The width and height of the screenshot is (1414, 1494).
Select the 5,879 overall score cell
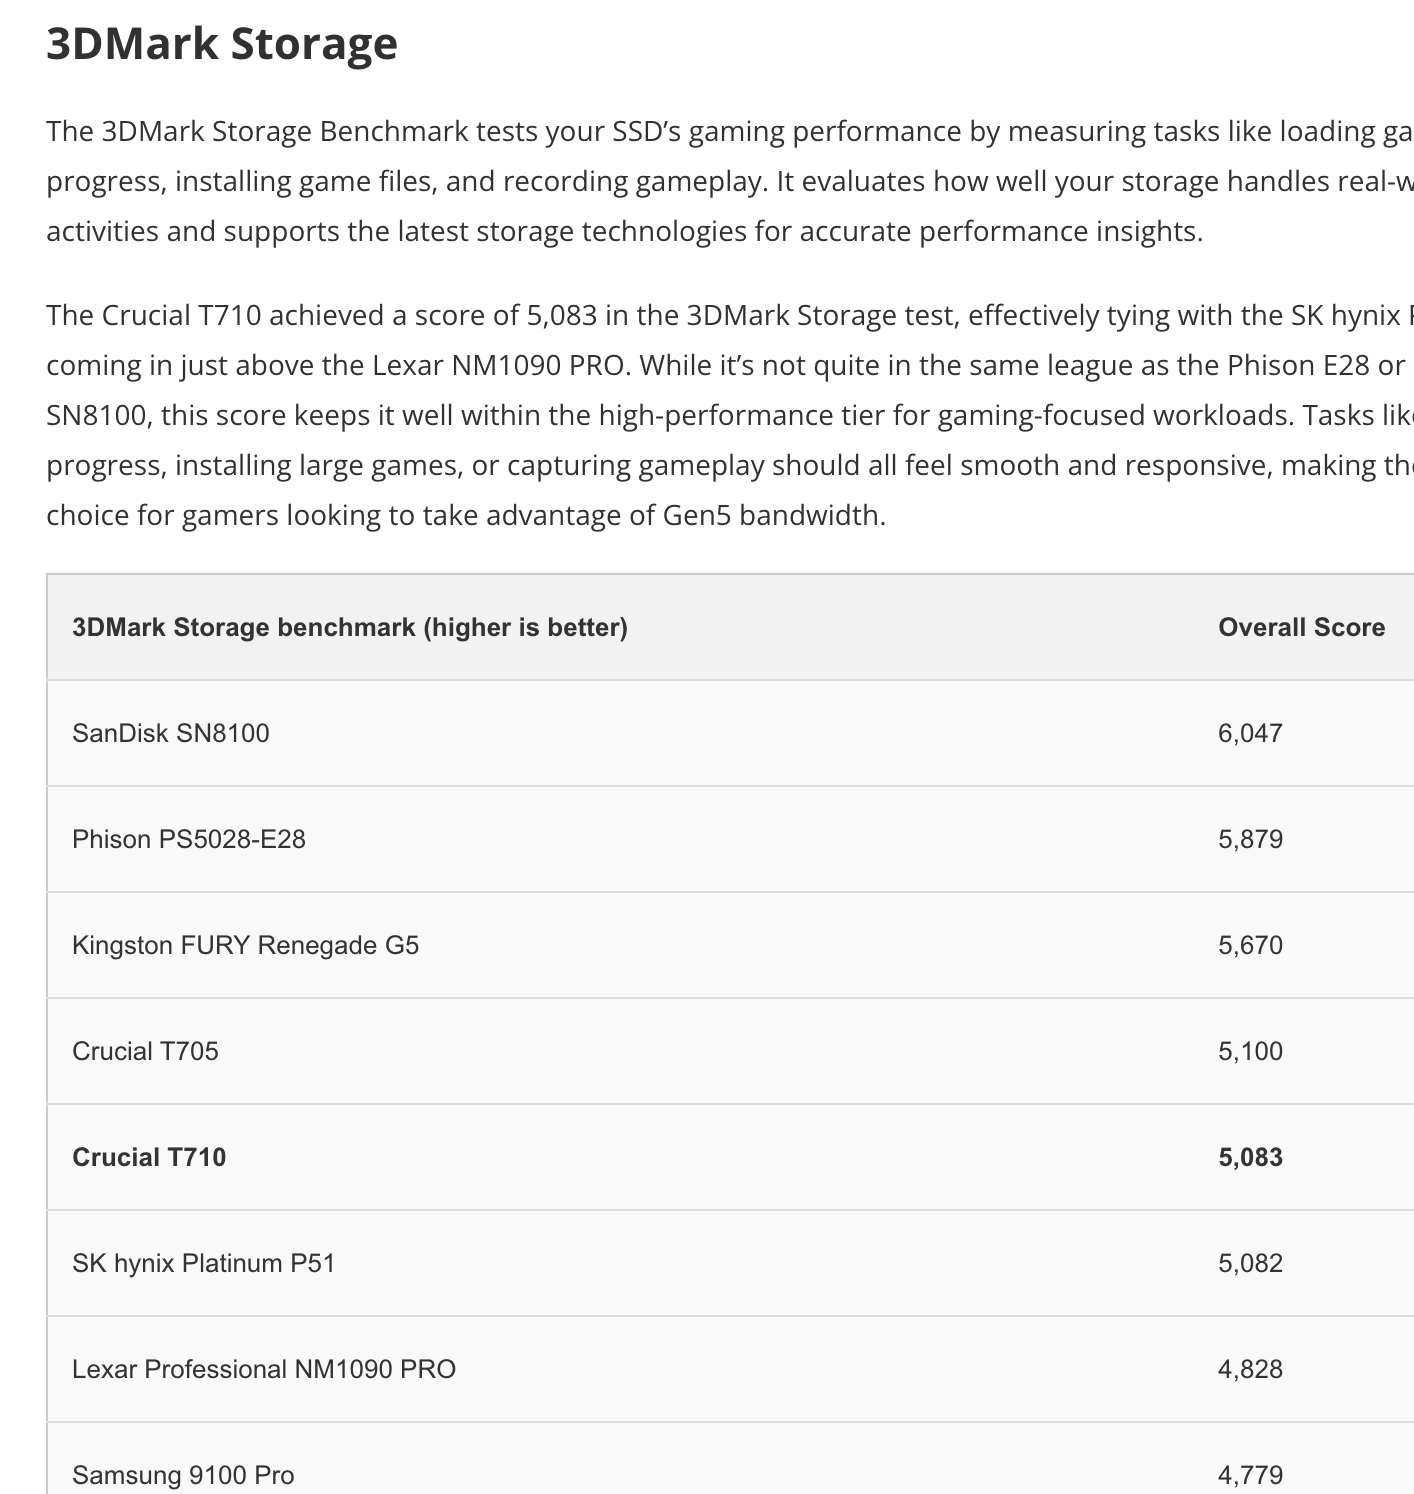(x=1250, y=839)
